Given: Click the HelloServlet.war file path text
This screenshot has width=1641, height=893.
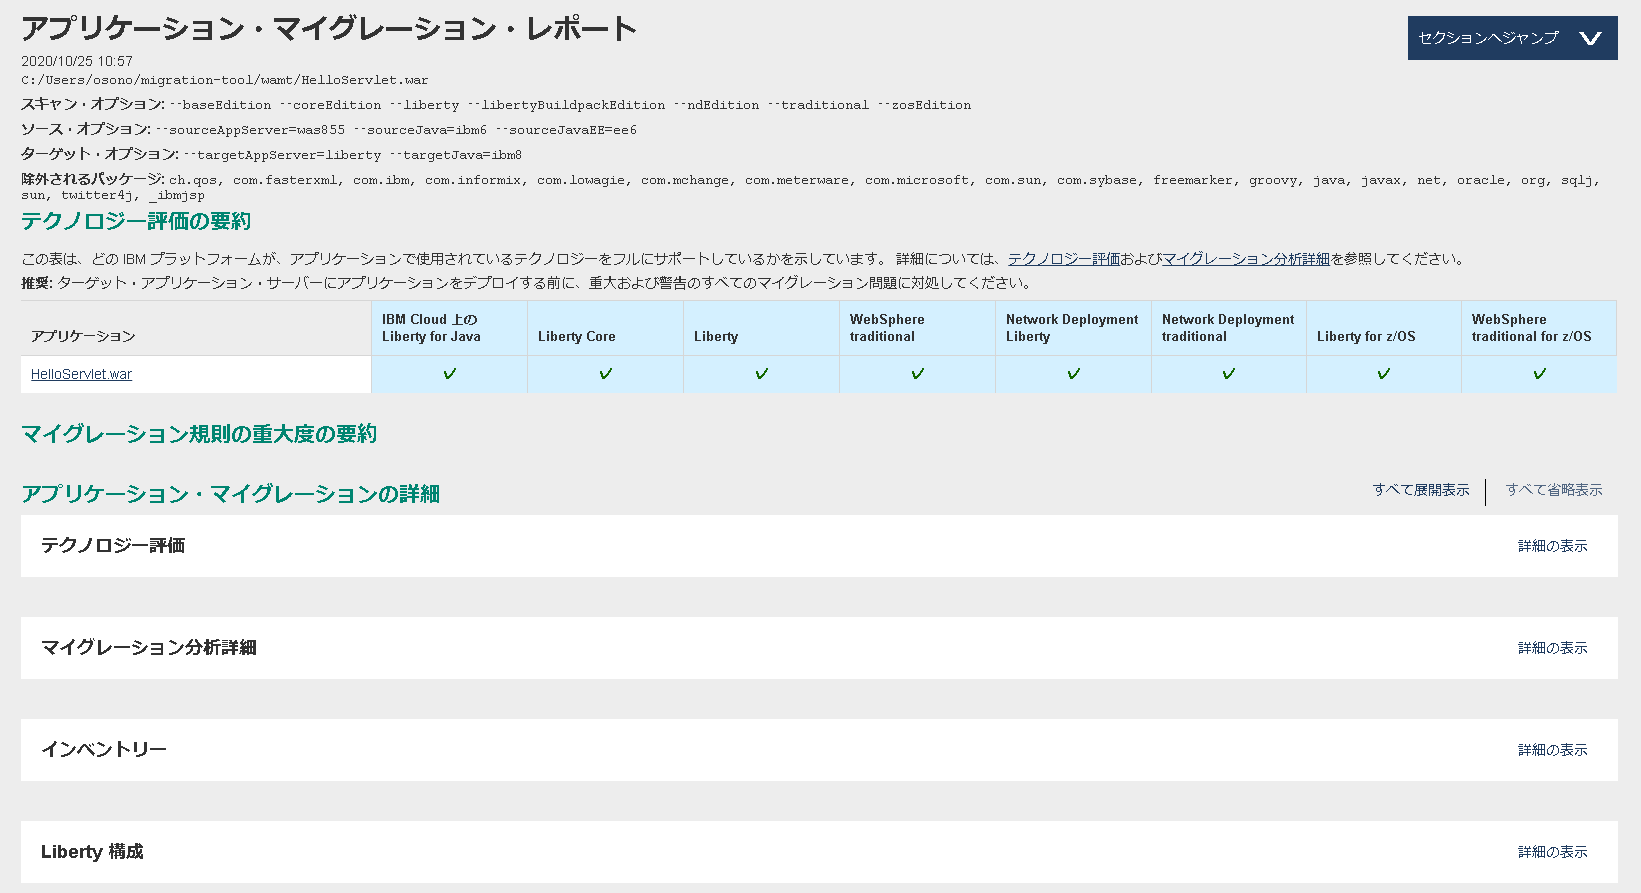Looking at the screenshot, I should (x=225, y=80).
